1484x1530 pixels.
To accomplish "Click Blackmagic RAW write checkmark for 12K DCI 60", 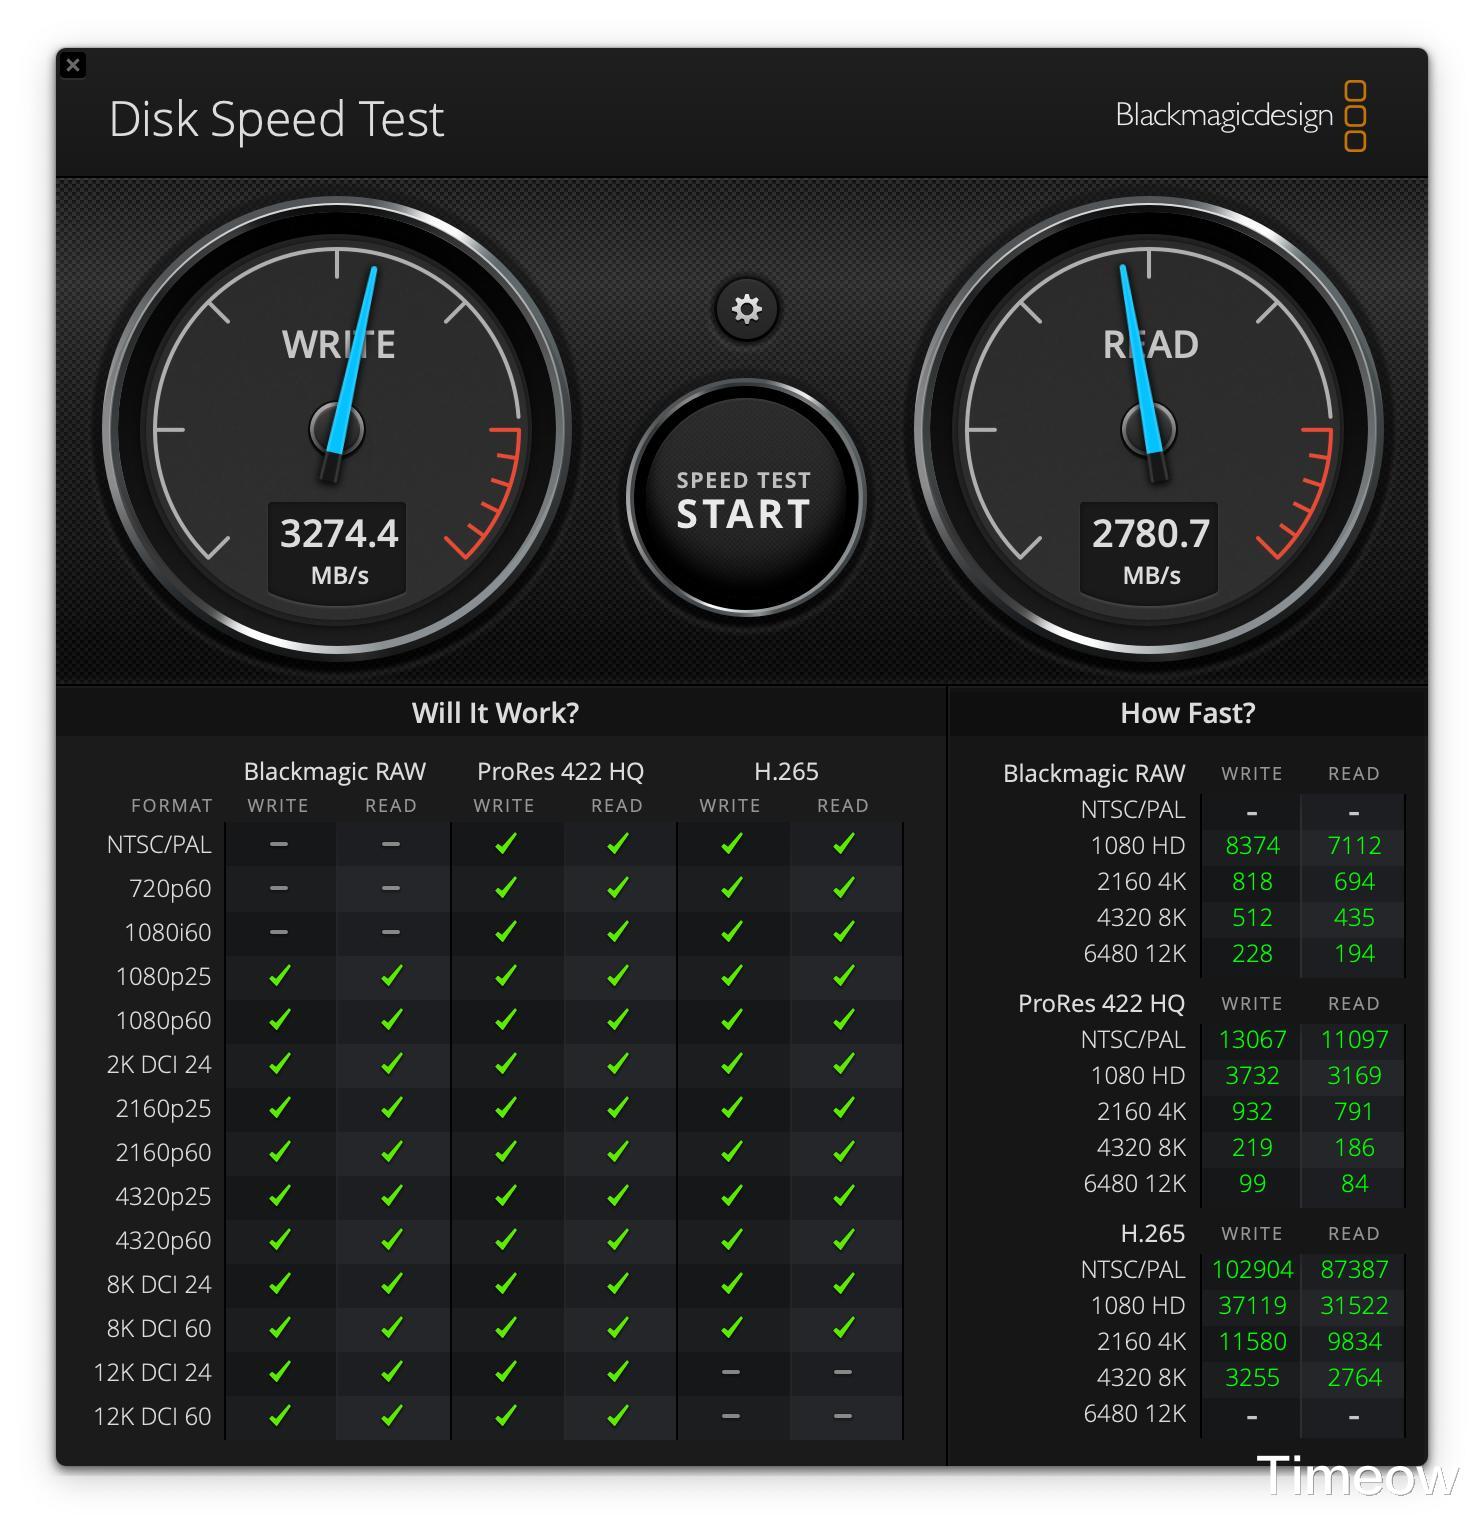I will [x=279, y=1416].
